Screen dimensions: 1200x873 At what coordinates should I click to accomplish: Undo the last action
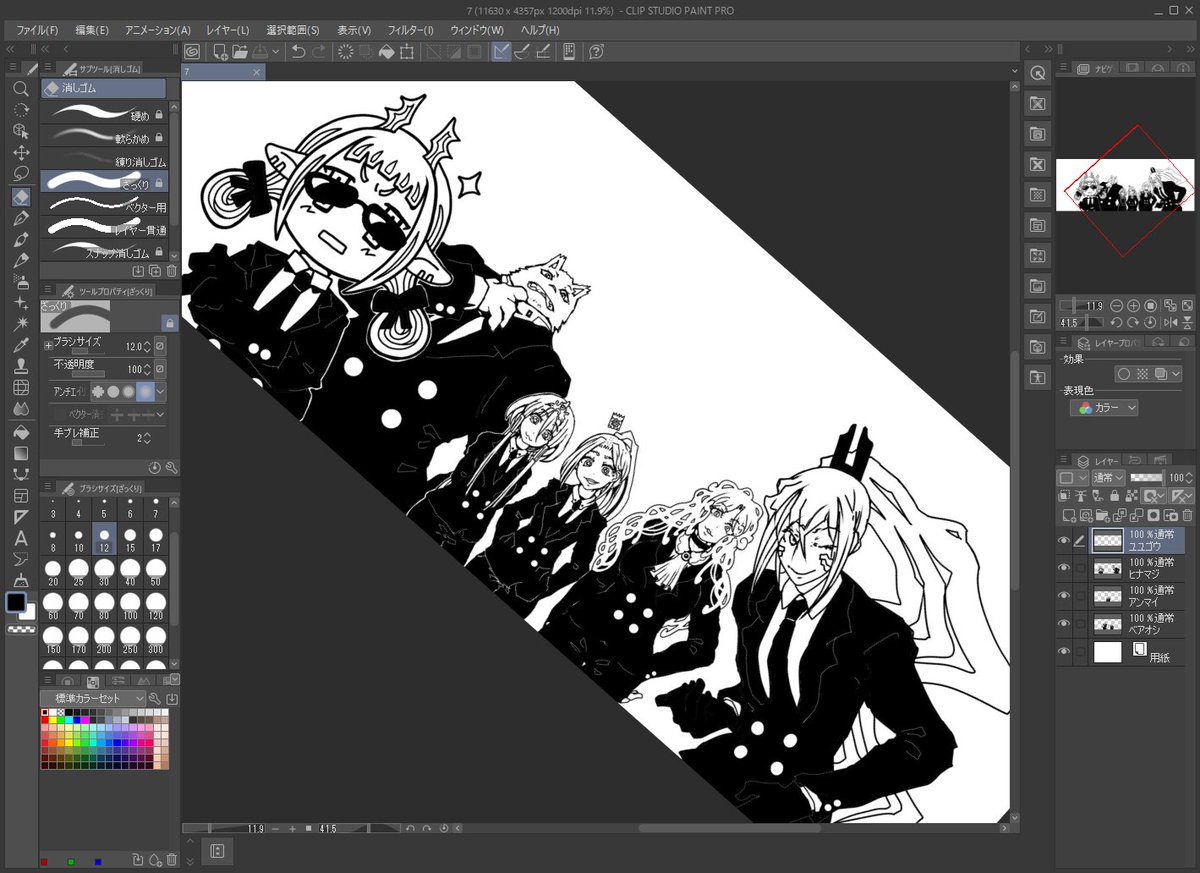tap(298, 51)
